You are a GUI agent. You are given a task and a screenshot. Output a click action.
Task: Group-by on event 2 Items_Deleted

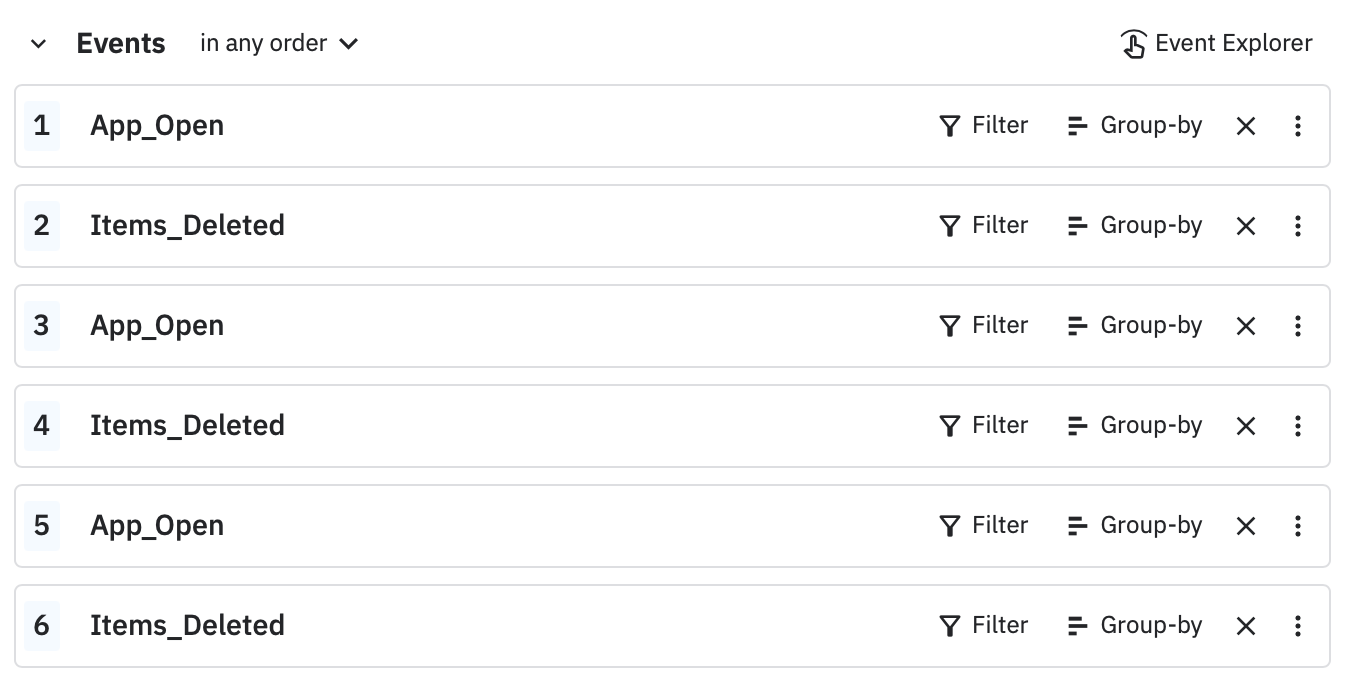coord(1135,226)
